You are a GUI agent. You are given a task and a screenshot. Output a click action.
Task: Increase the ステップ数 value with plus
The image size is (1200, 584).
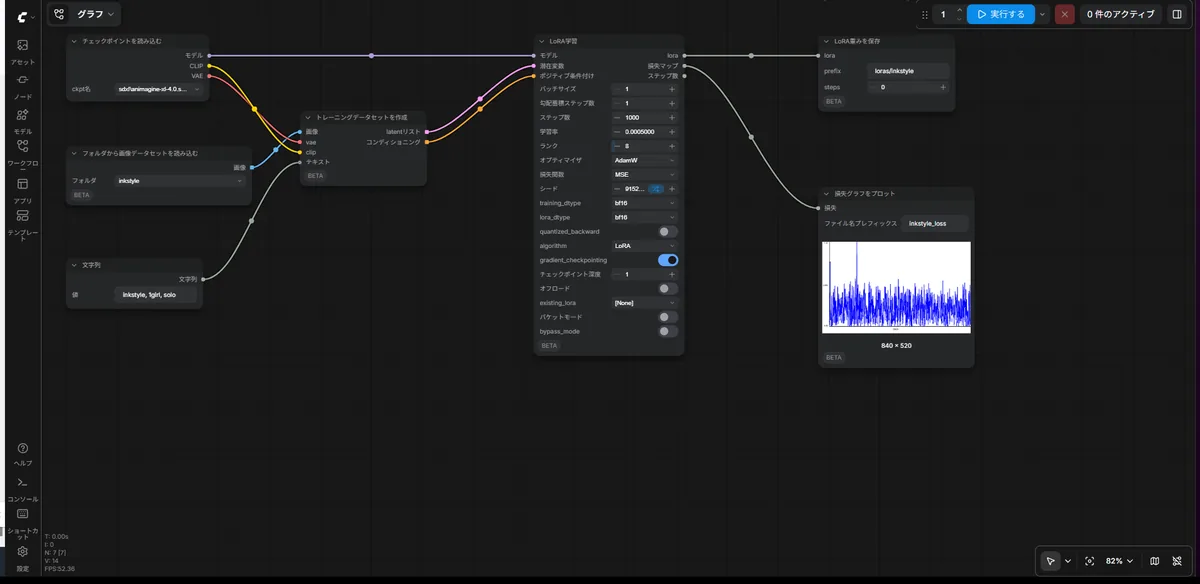672,117
